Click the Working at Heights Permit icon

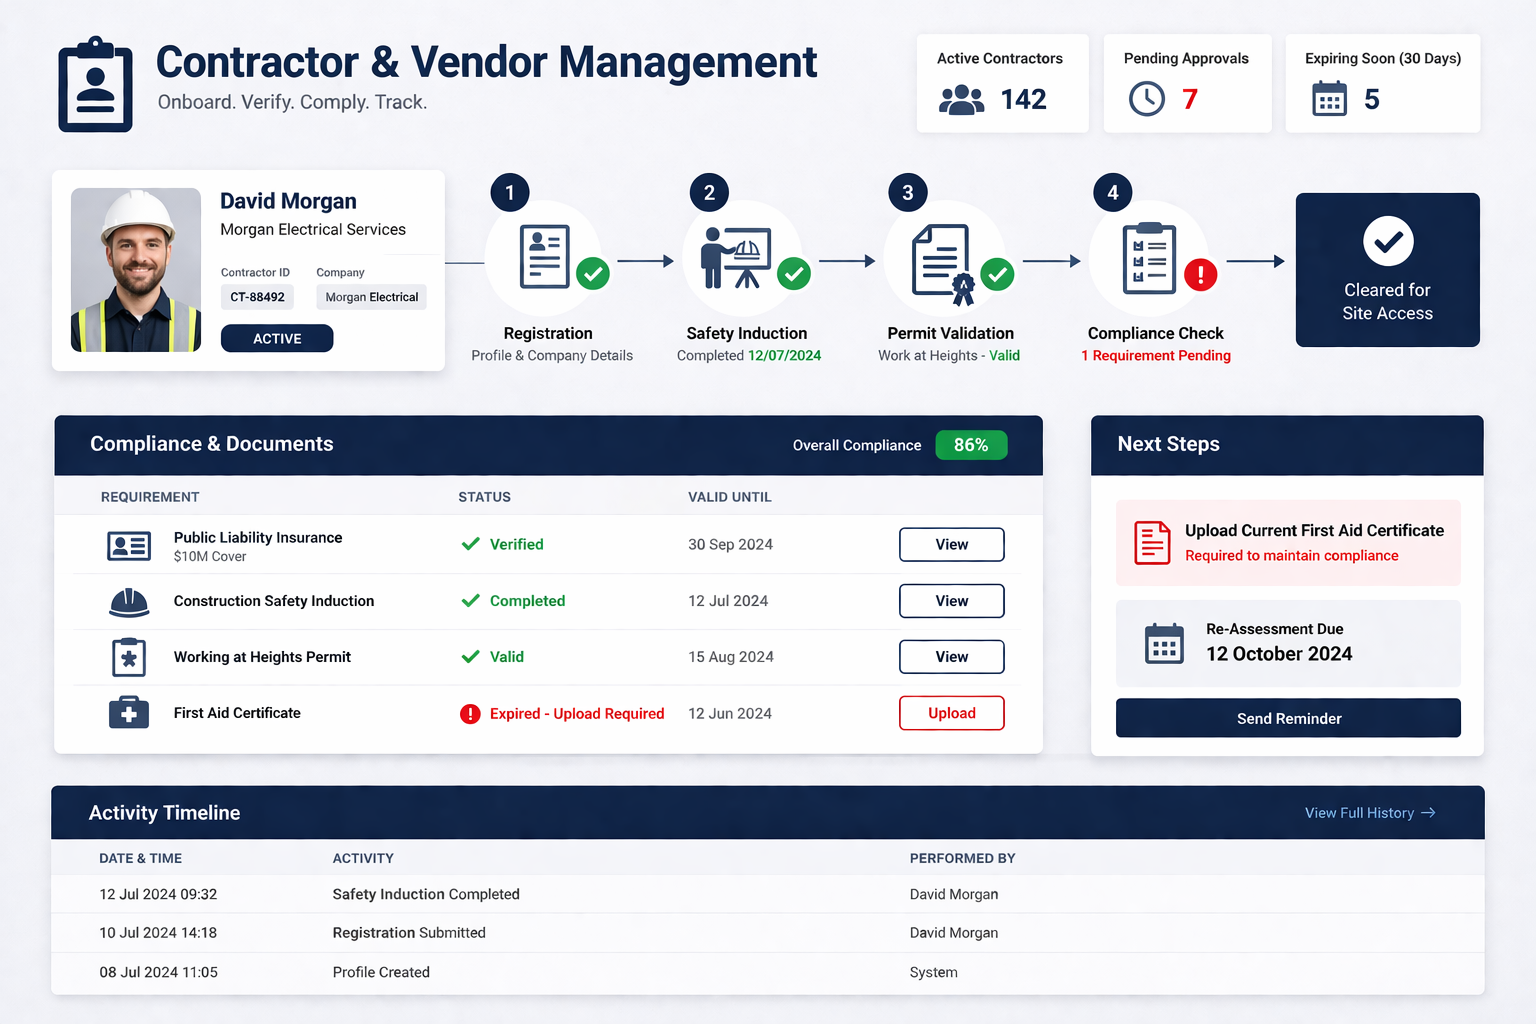(x=129, y=657)
